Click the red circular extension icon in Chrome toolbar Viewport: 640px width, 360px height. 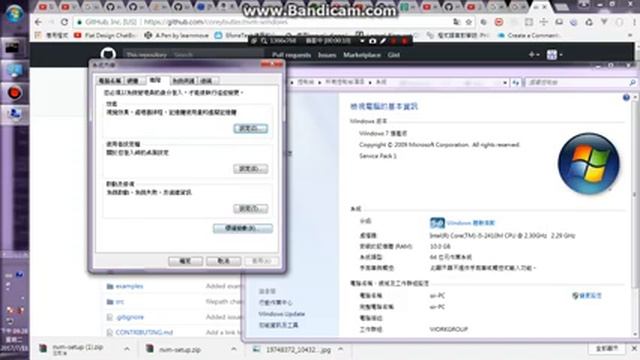tap(499, 22)
